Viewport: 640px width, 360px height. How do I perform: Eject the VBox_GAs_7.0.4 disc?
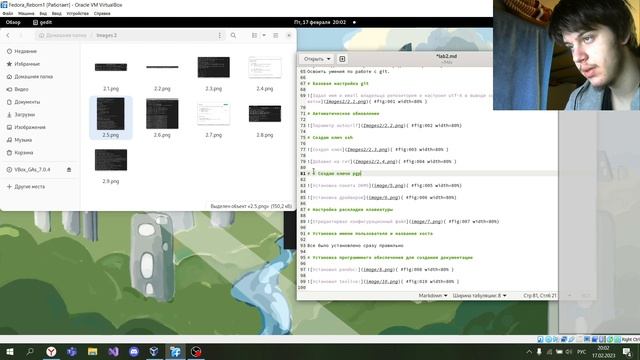[x=69, y=170]
